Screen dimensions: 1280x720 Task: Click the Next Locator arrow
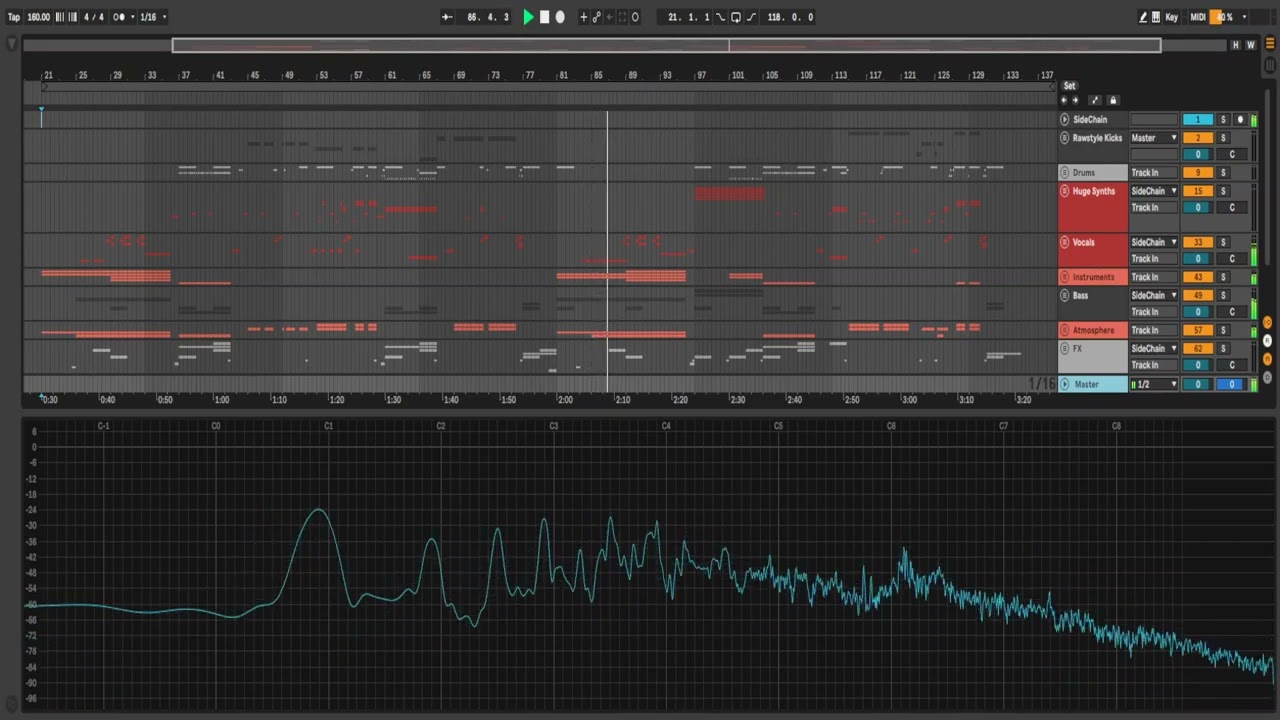pyautogui.click(x=1076, y=100)
